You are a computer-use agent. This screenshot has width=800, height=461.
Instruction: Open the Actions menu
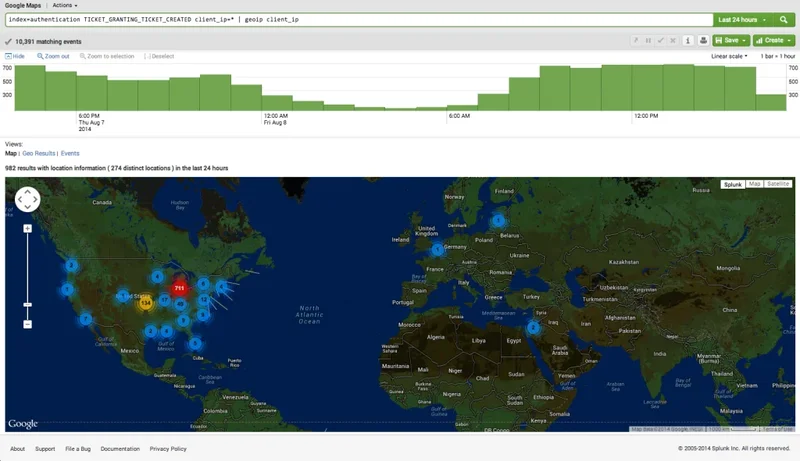pyautogui.click(x=65, y=5)
